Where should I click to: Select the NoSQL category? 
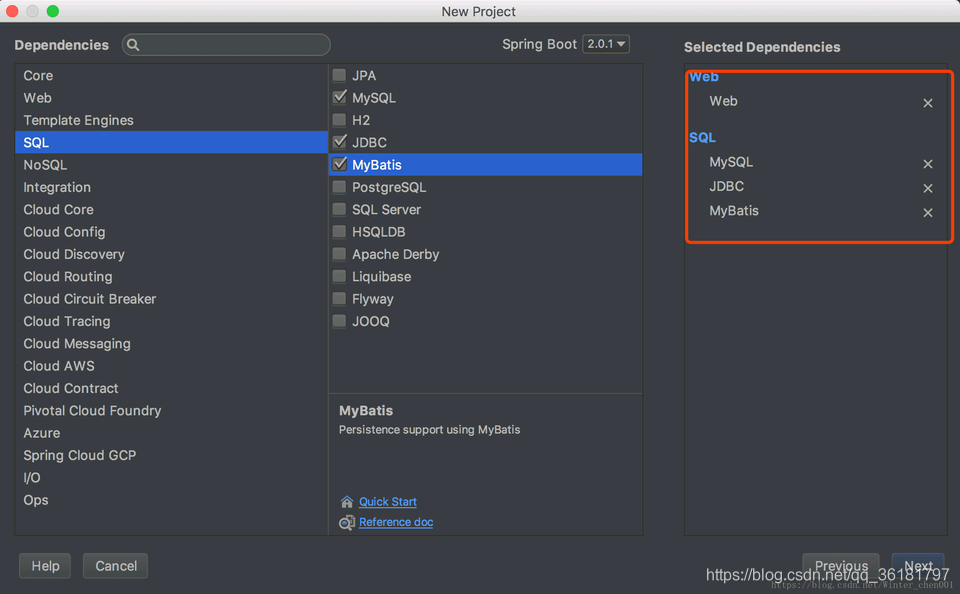coord(171,165)
